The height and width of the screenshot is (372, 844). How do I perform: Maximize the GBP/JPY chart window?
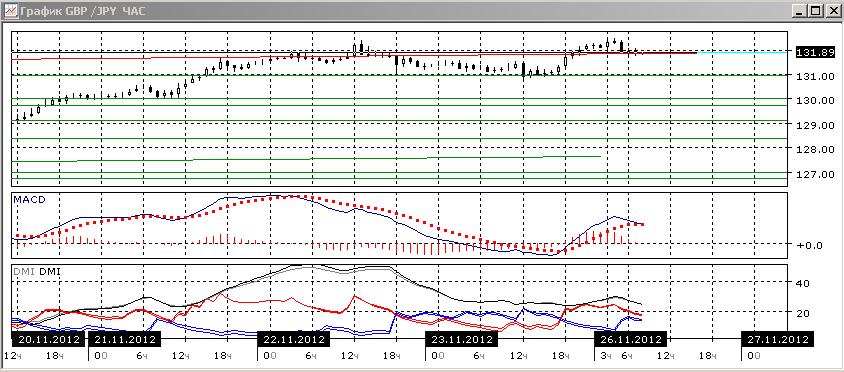(815, 11)
